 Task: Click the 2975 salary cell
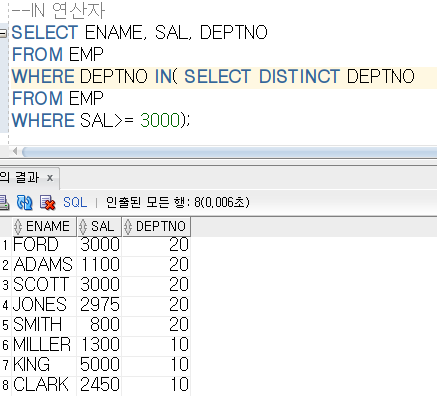(x=99, y=305)
